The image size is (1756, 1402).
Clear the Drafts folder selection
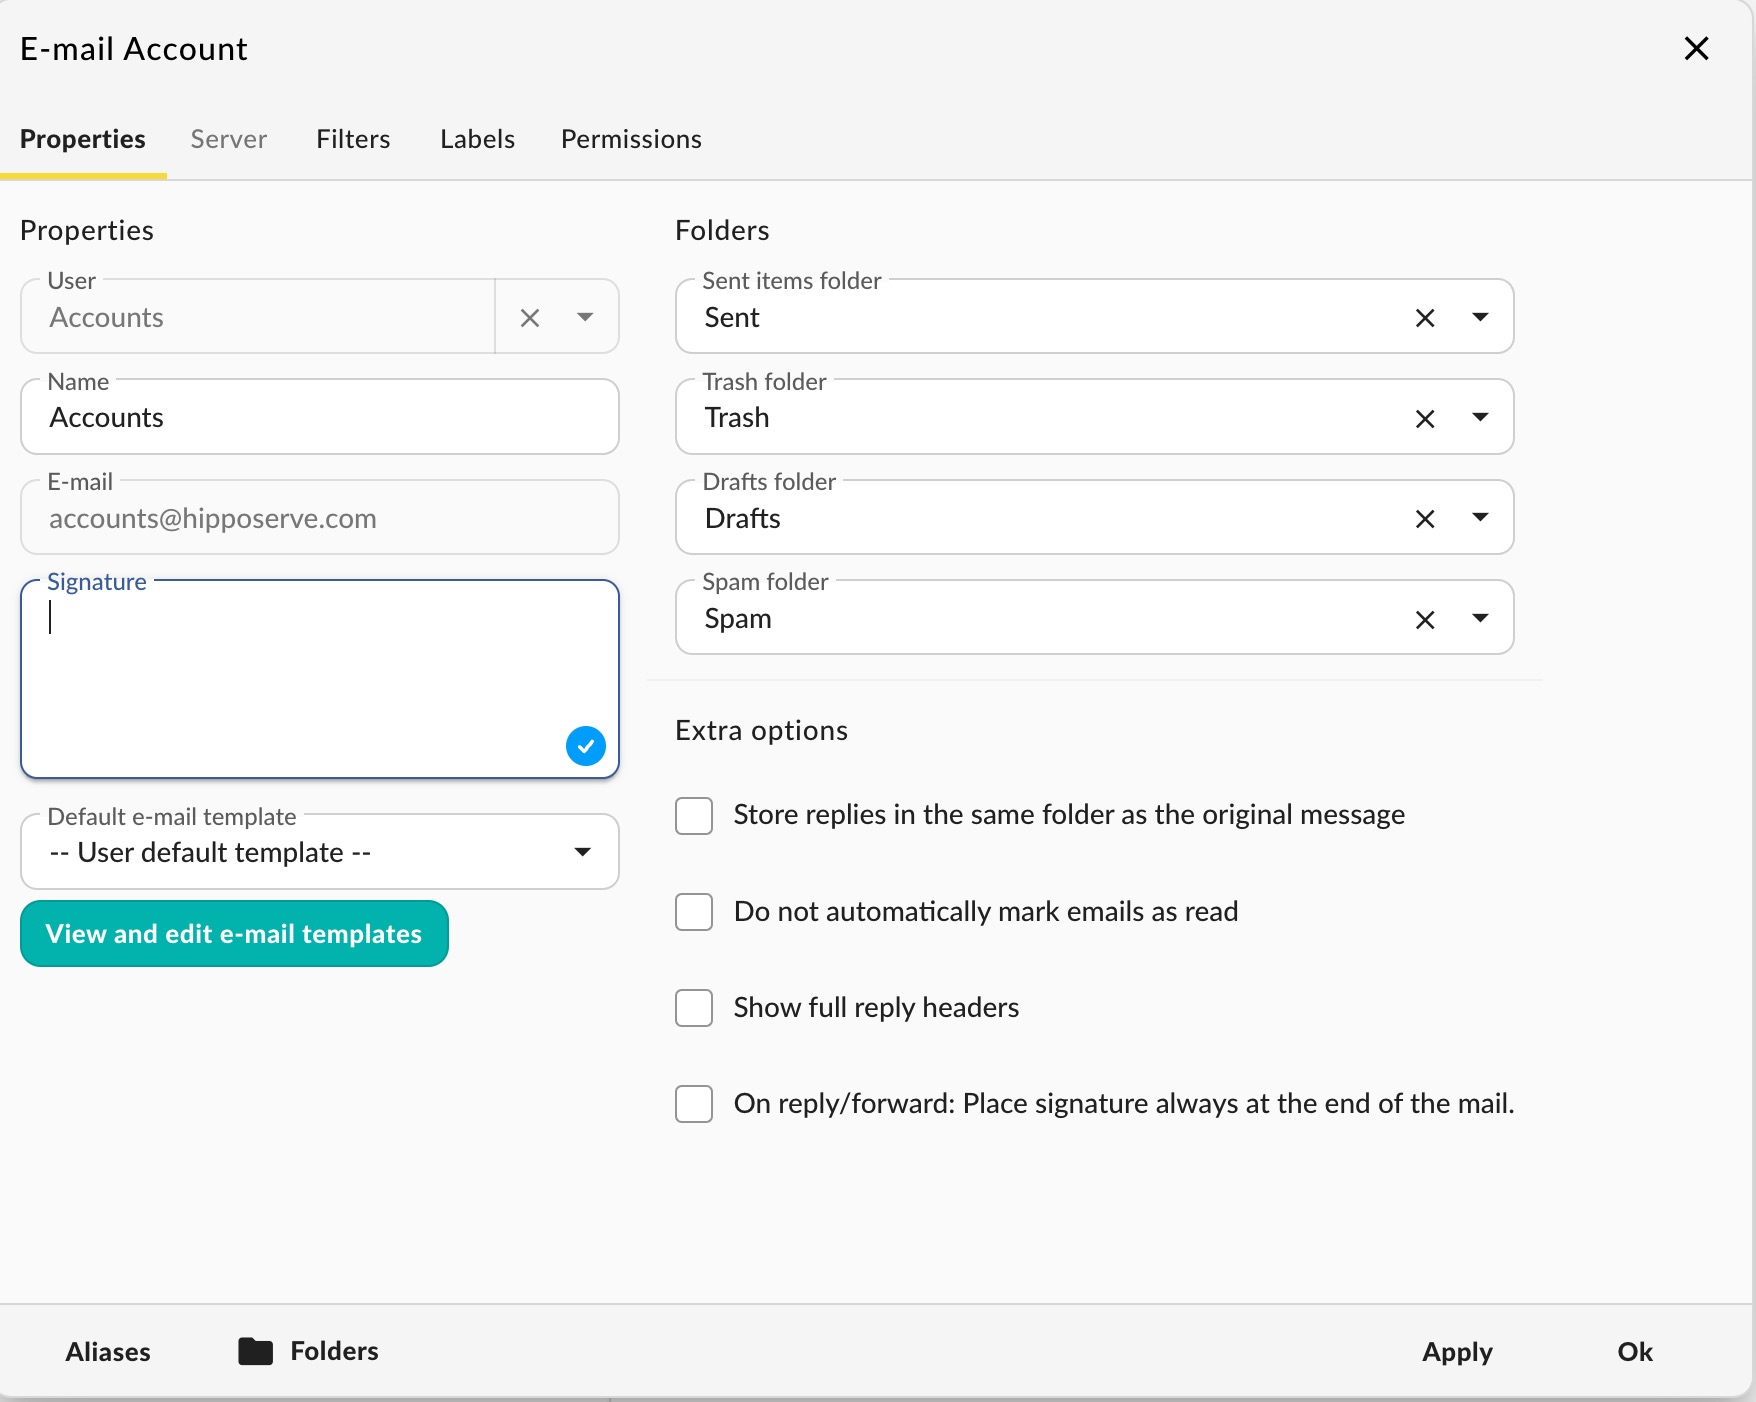[x=1425, y=519]
